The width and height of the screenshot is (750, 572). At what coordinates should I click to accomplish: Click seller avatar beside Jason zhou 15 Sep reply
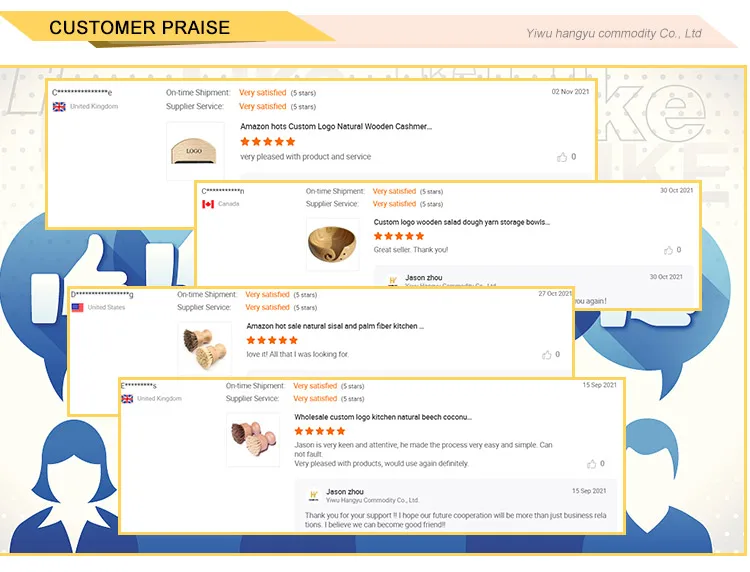pyautogui.click(x=313, y=495)
